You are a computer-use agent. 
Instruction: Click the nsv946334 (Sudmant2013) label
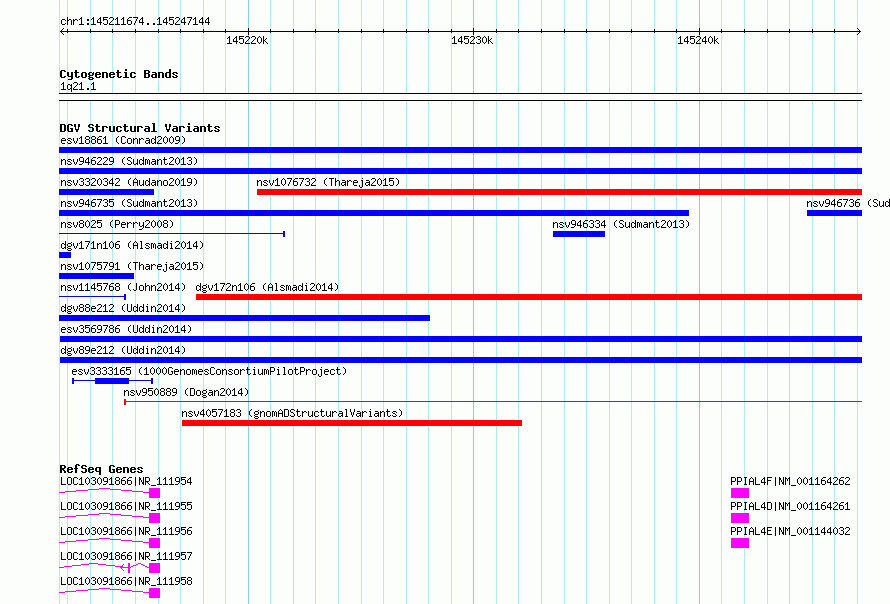621,224
